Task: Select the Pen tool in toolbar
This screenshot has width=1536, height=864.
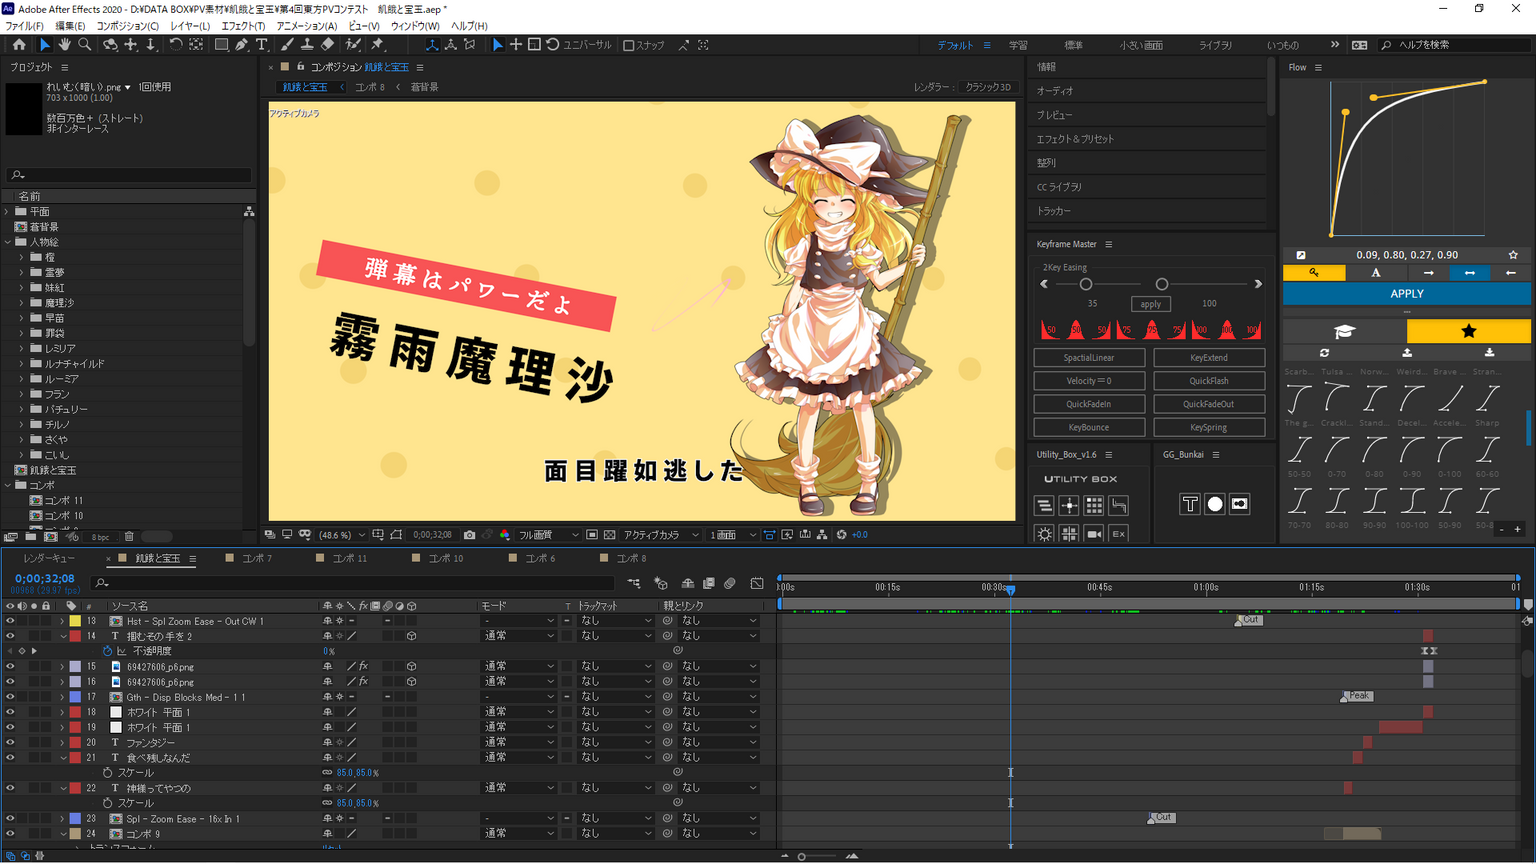Action: pos(242,45)
